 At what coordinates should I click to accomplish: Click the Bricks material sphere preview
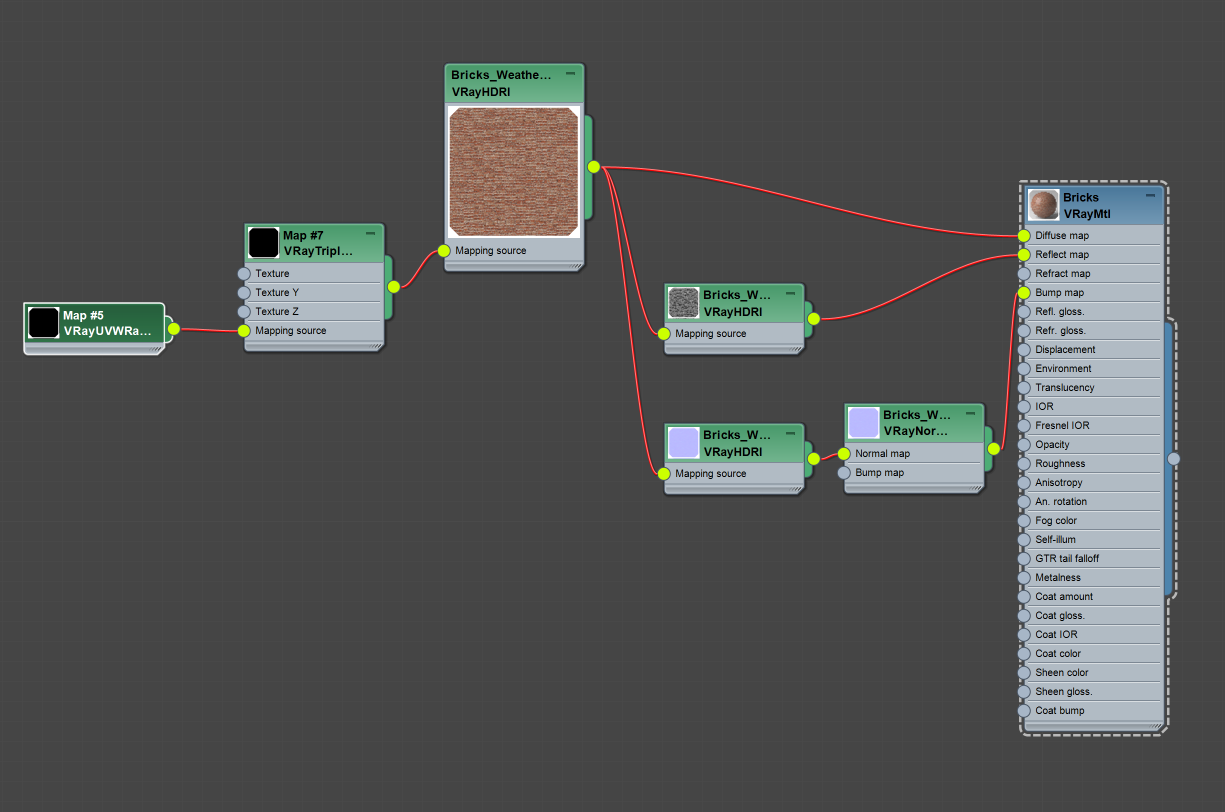1043,204
